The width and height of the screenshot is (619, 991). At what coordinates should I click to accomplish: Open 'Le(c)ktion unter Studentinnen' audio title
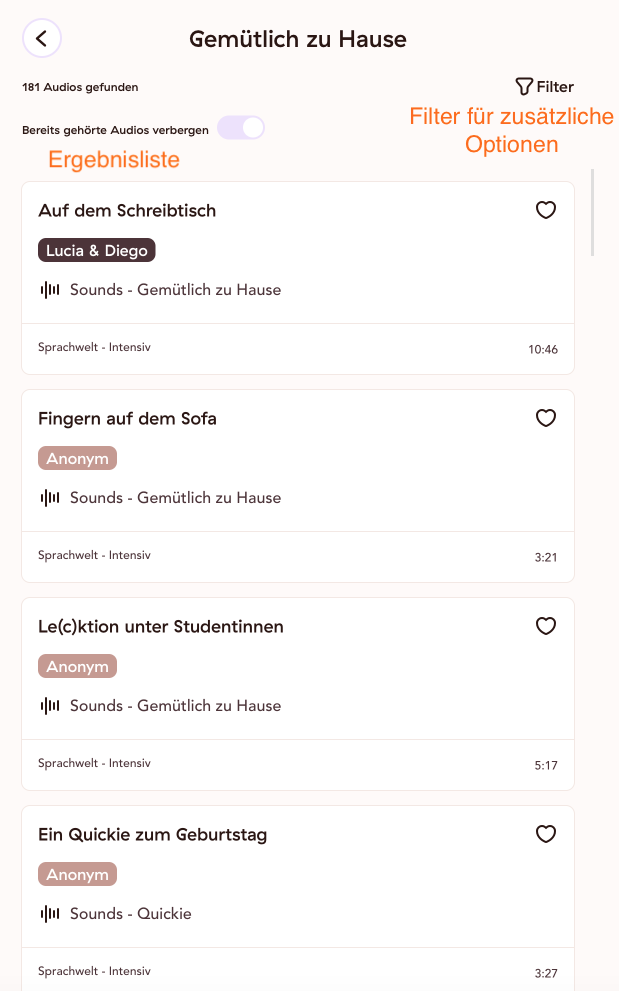coord(161,626)
